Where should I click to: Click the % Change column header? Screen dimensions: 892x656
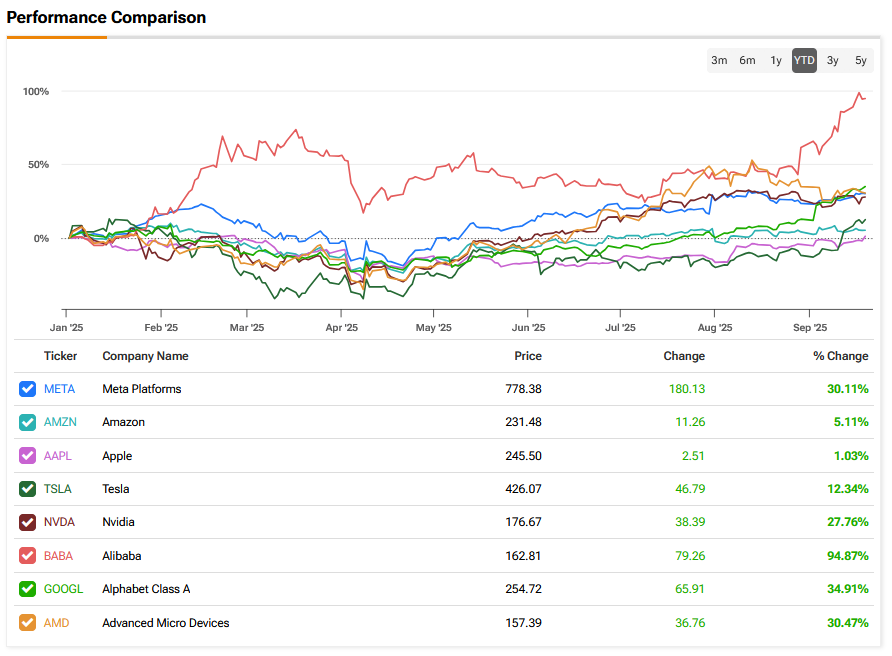click(x=841, y=356)
